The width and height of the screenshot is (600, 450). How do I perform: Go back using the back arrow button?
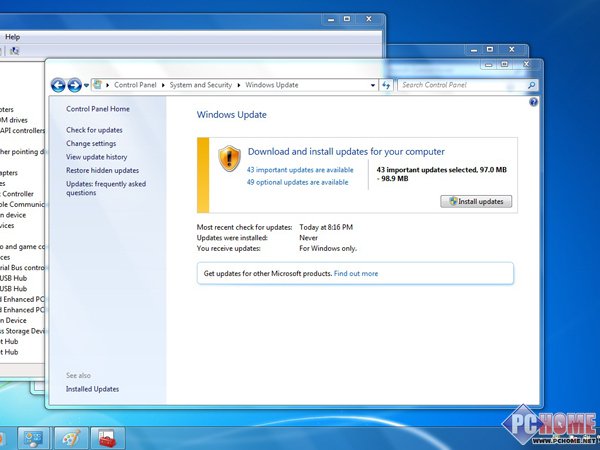[x=58, y=85]
